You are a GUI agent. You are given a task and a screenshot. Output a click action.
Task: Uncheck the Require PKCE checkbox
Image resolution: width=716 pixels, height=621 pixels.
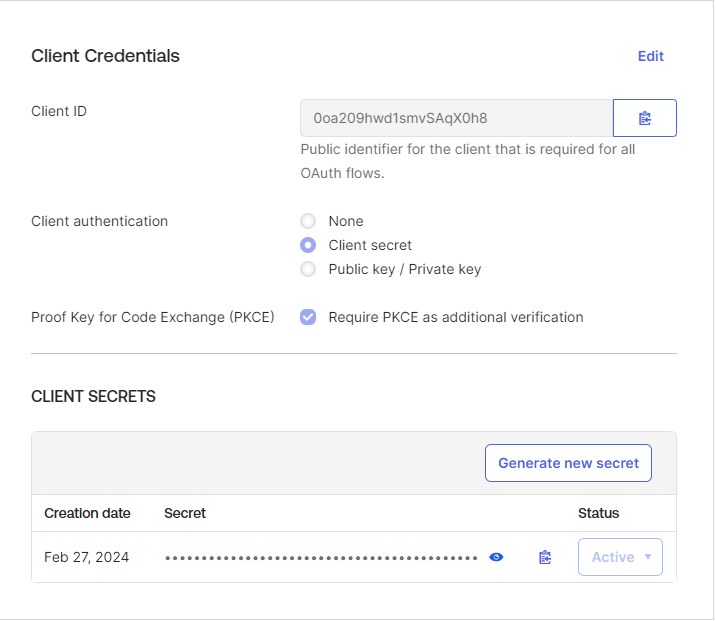click(x=308, y=317)
